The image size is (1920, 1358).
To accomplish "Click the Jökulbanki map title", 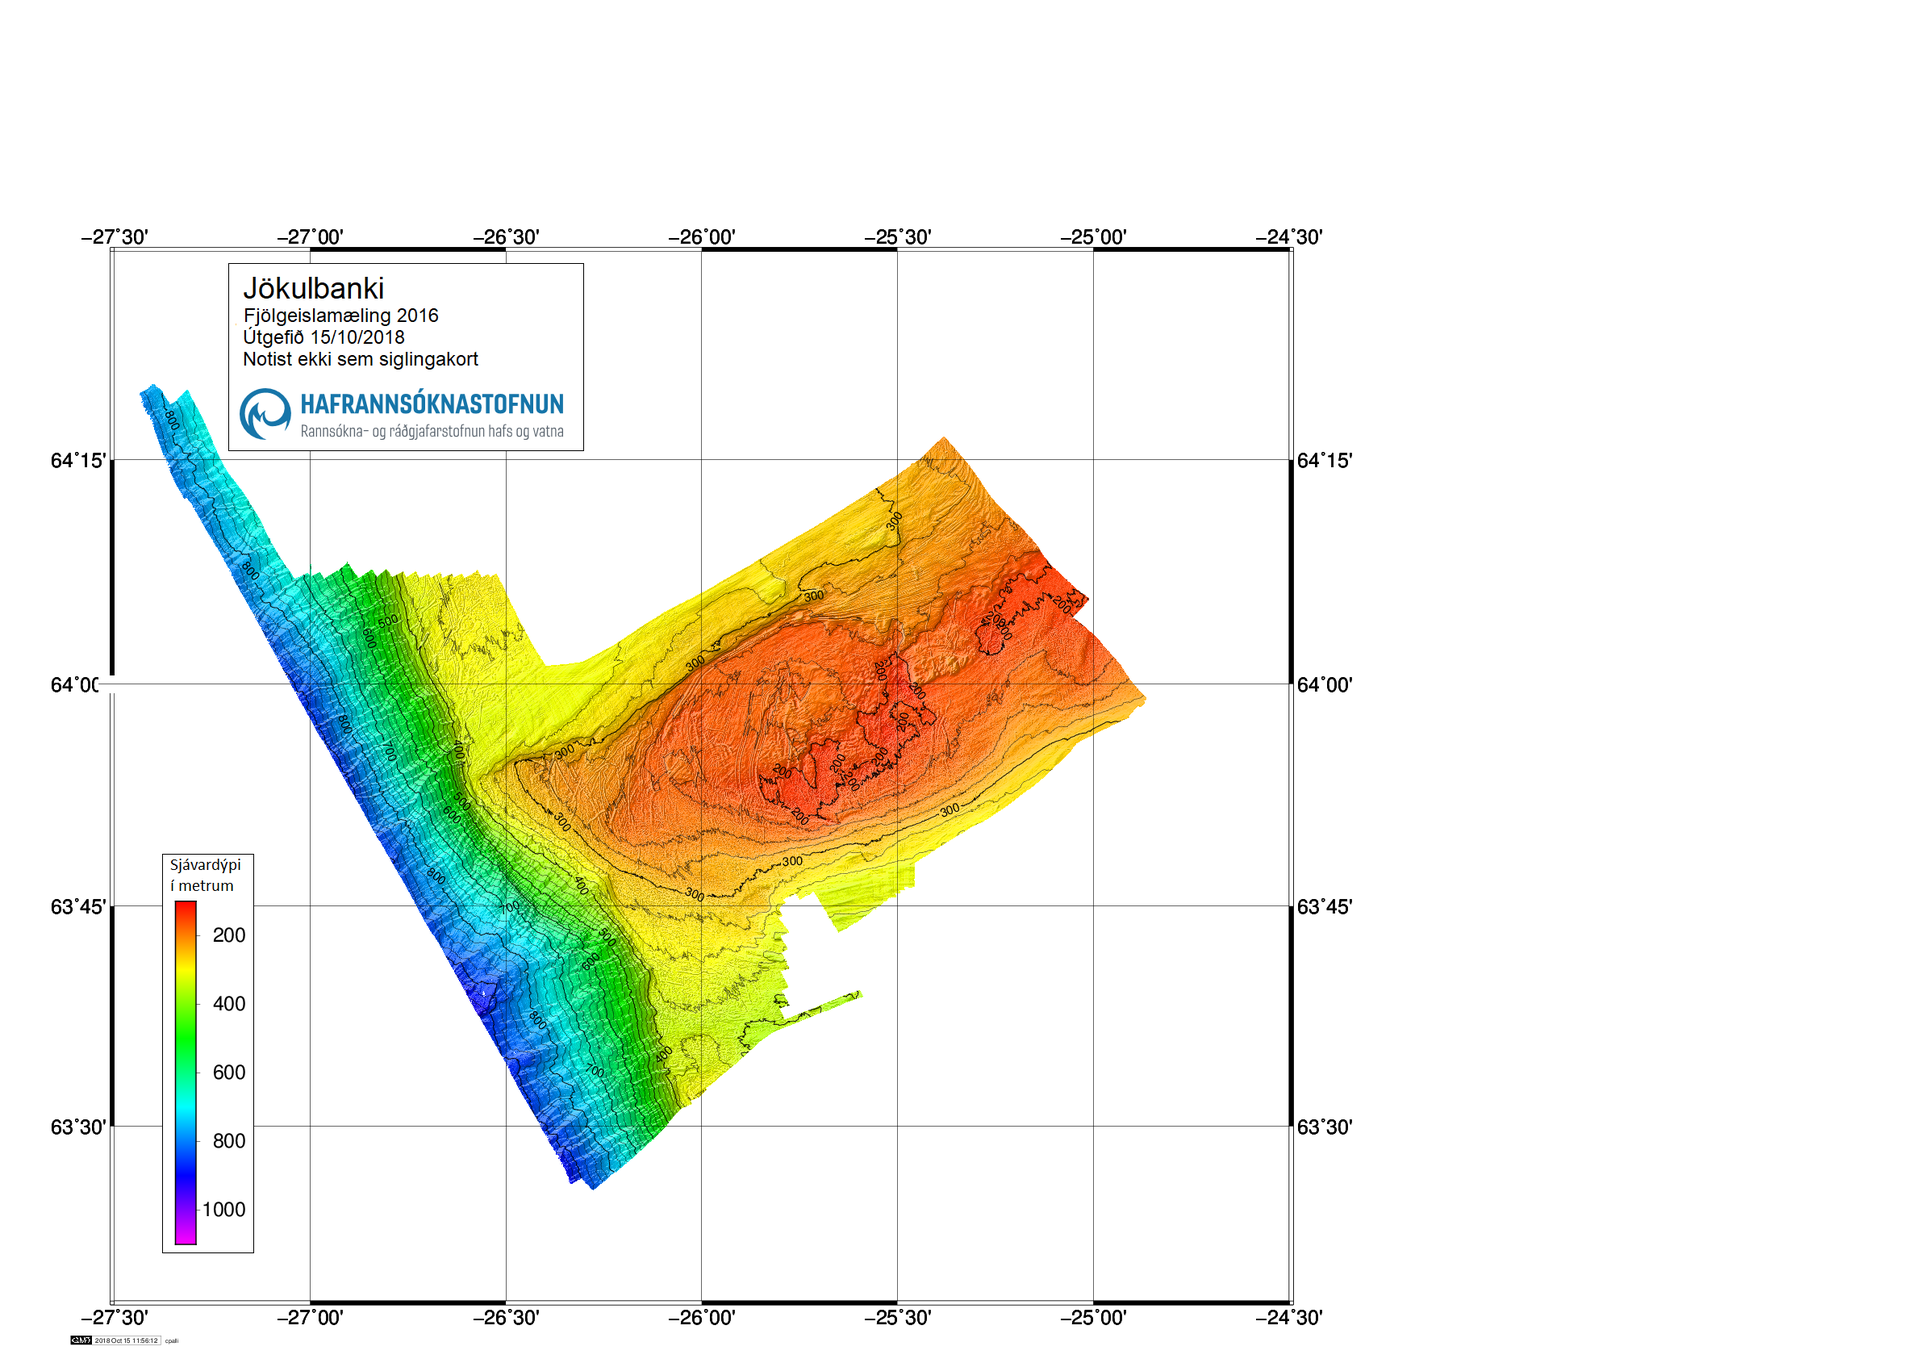I will pos(313,289).
